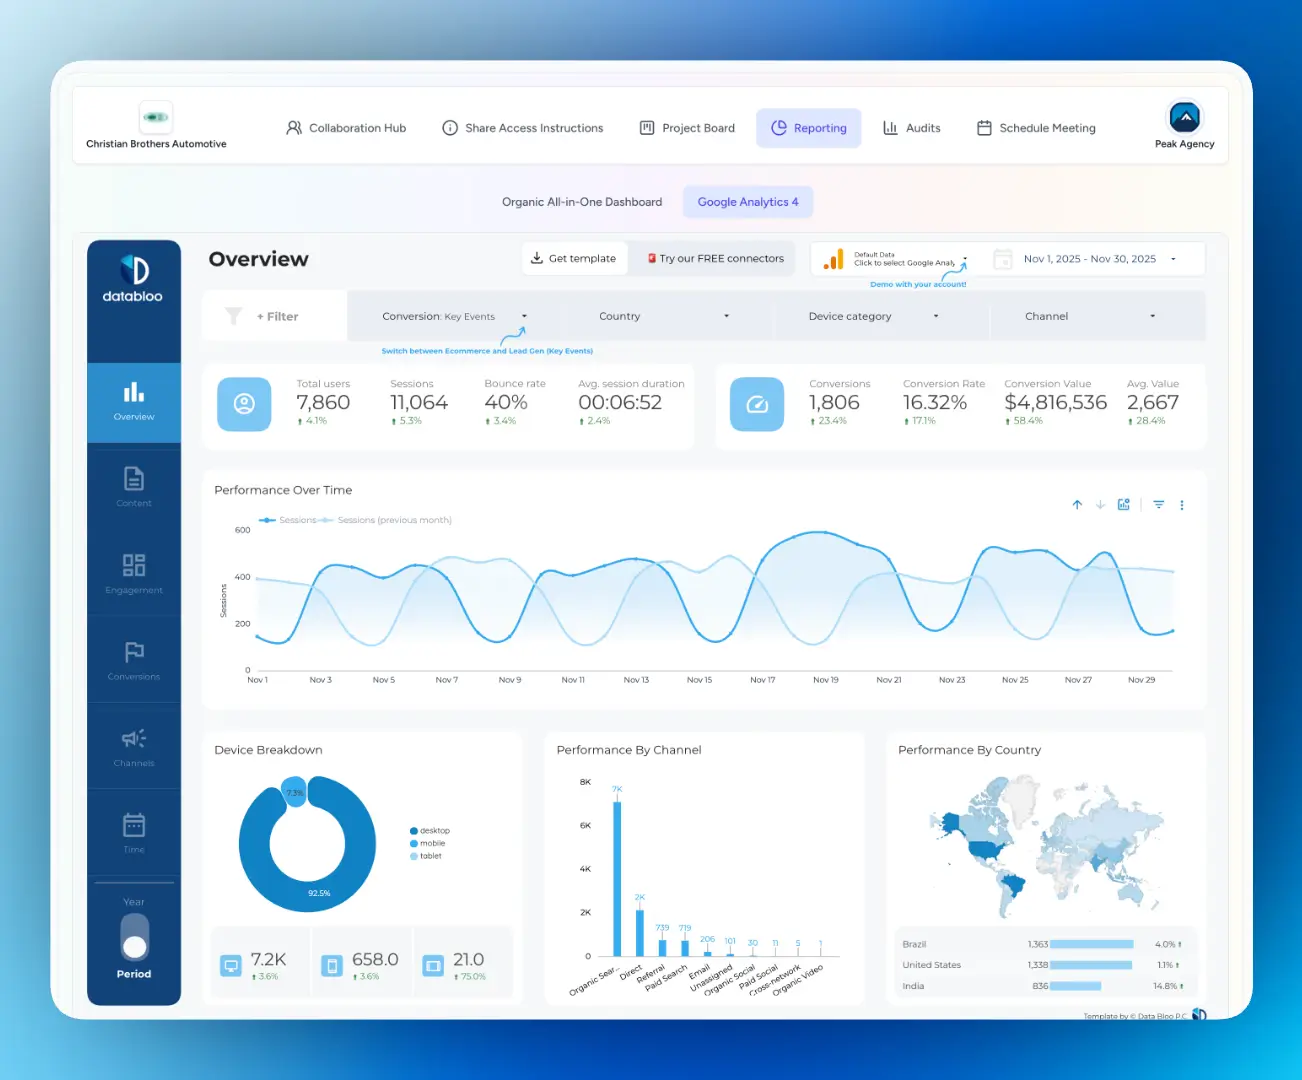
Task: Expand the Country filter dropdown
Action: click(x=664, y=316)
